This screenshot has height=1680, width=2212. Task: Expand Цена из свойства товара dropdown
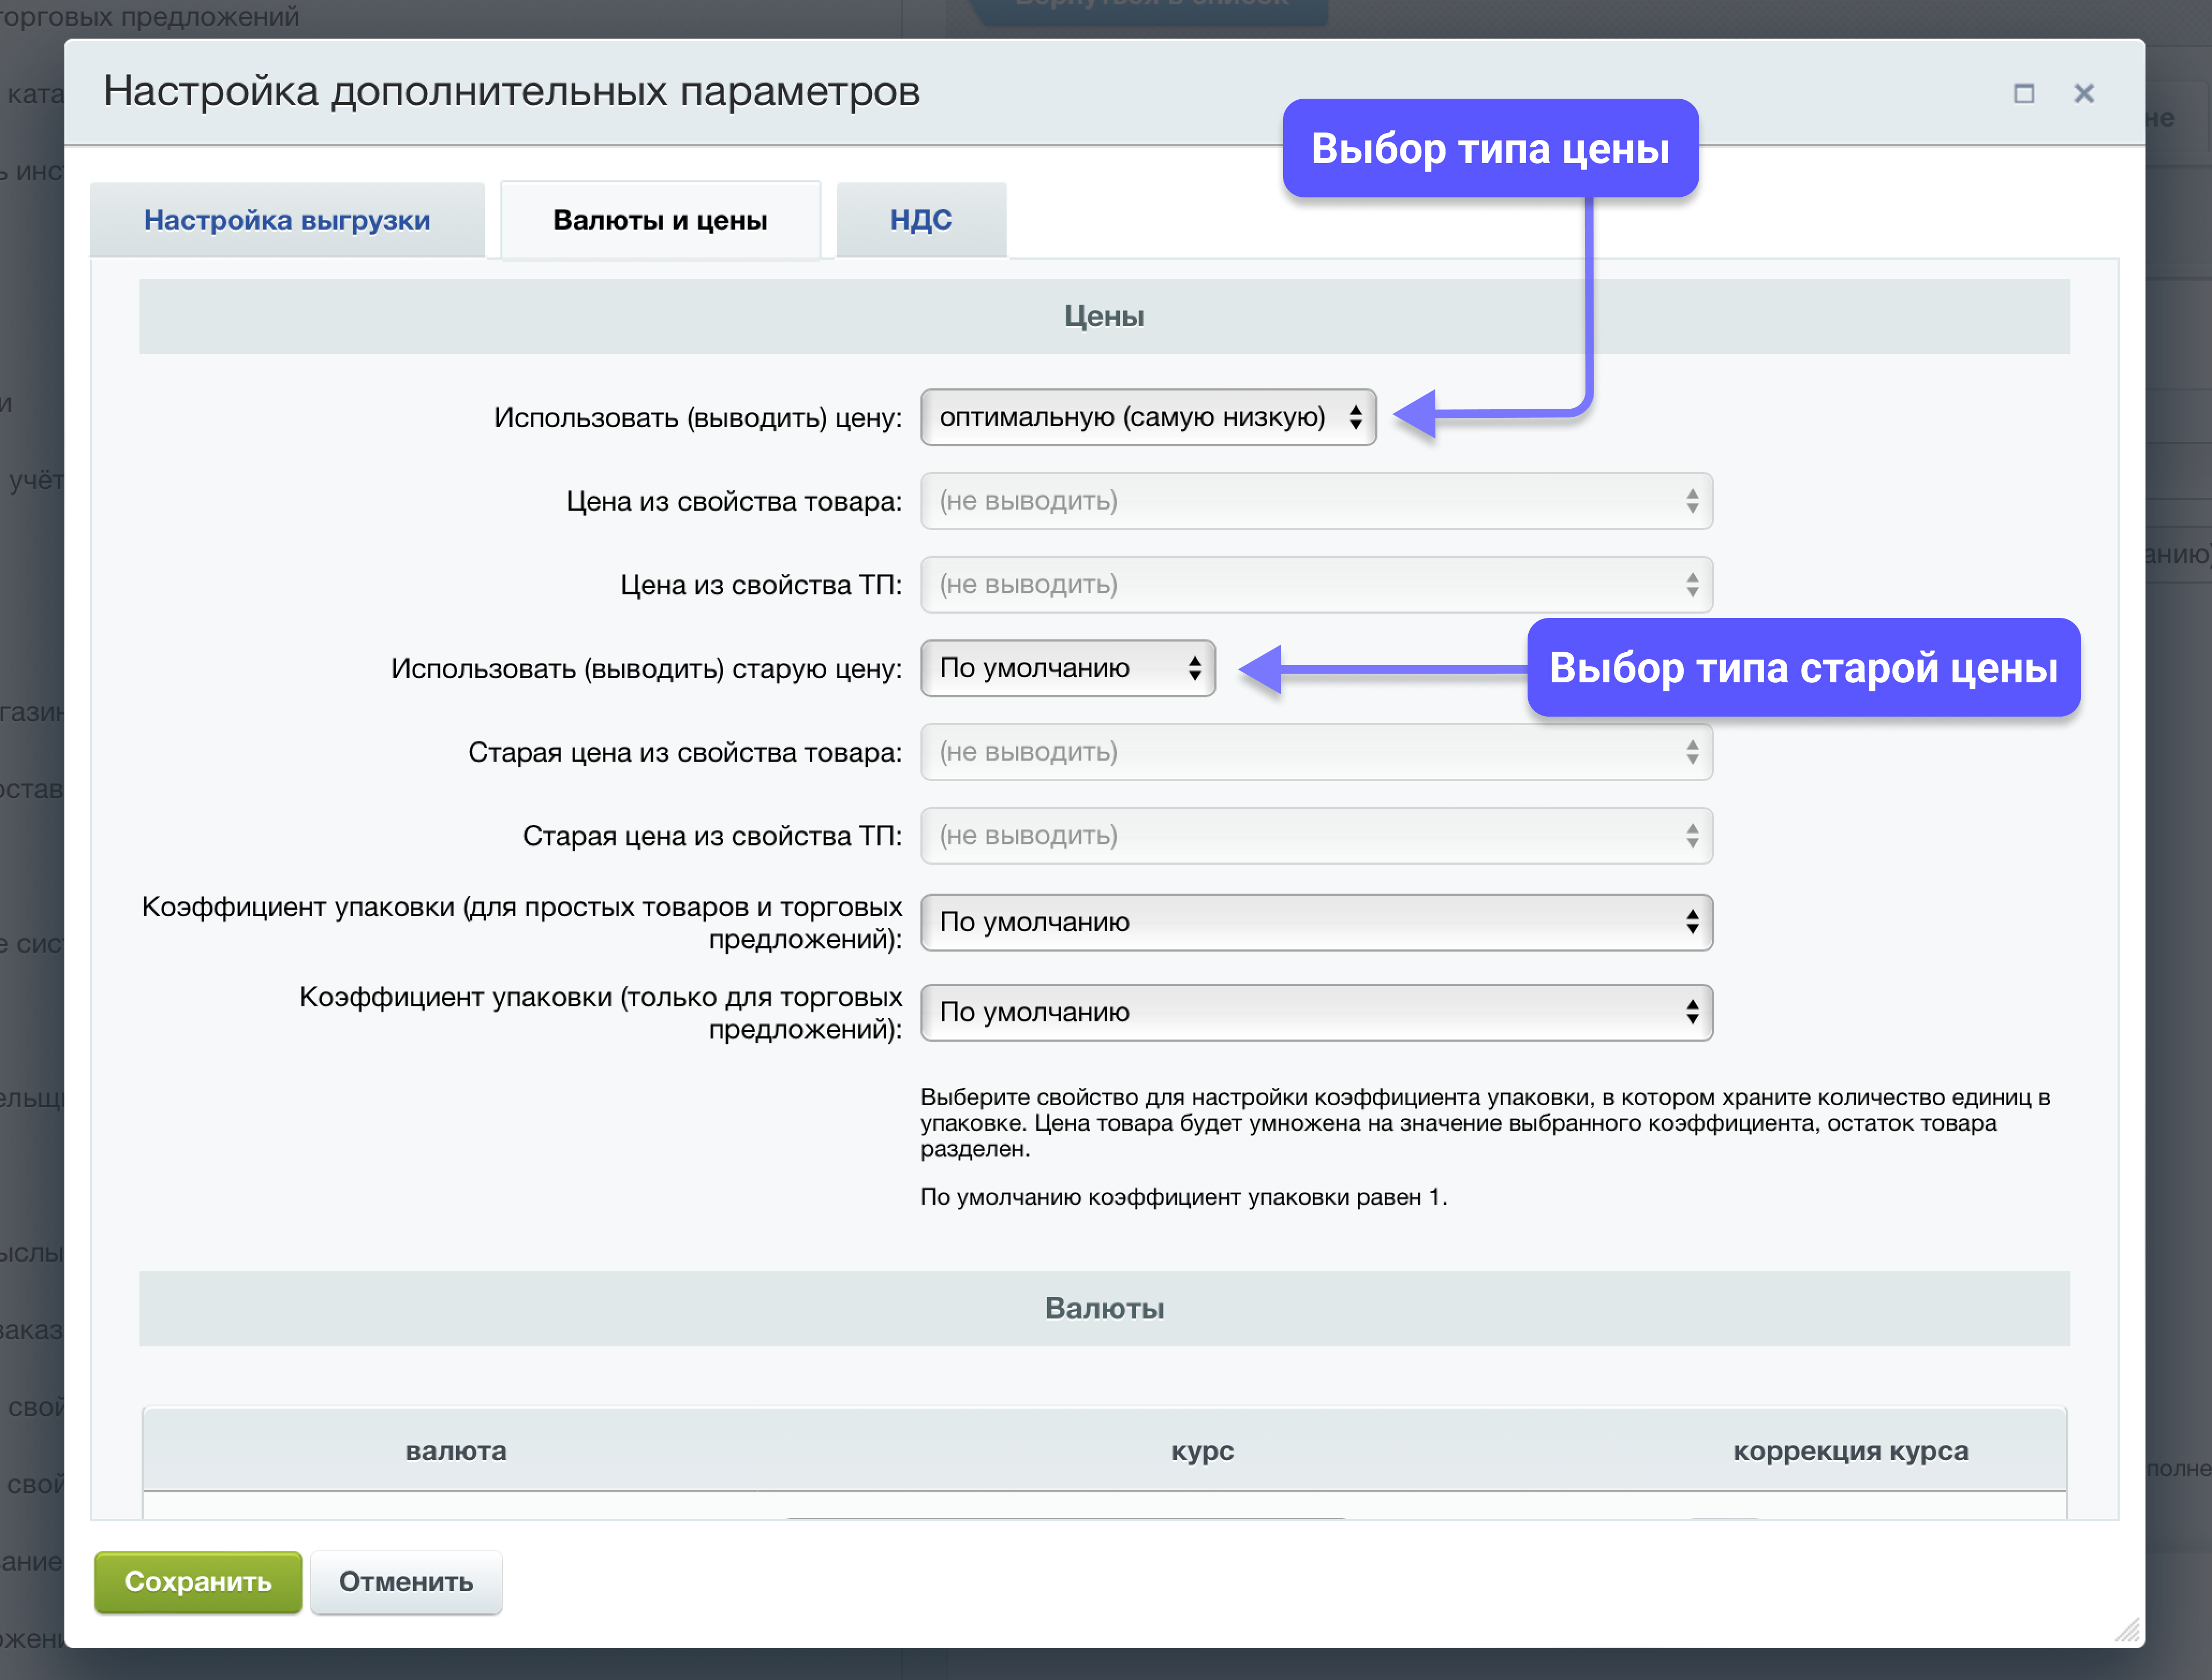pos(1315,501)
